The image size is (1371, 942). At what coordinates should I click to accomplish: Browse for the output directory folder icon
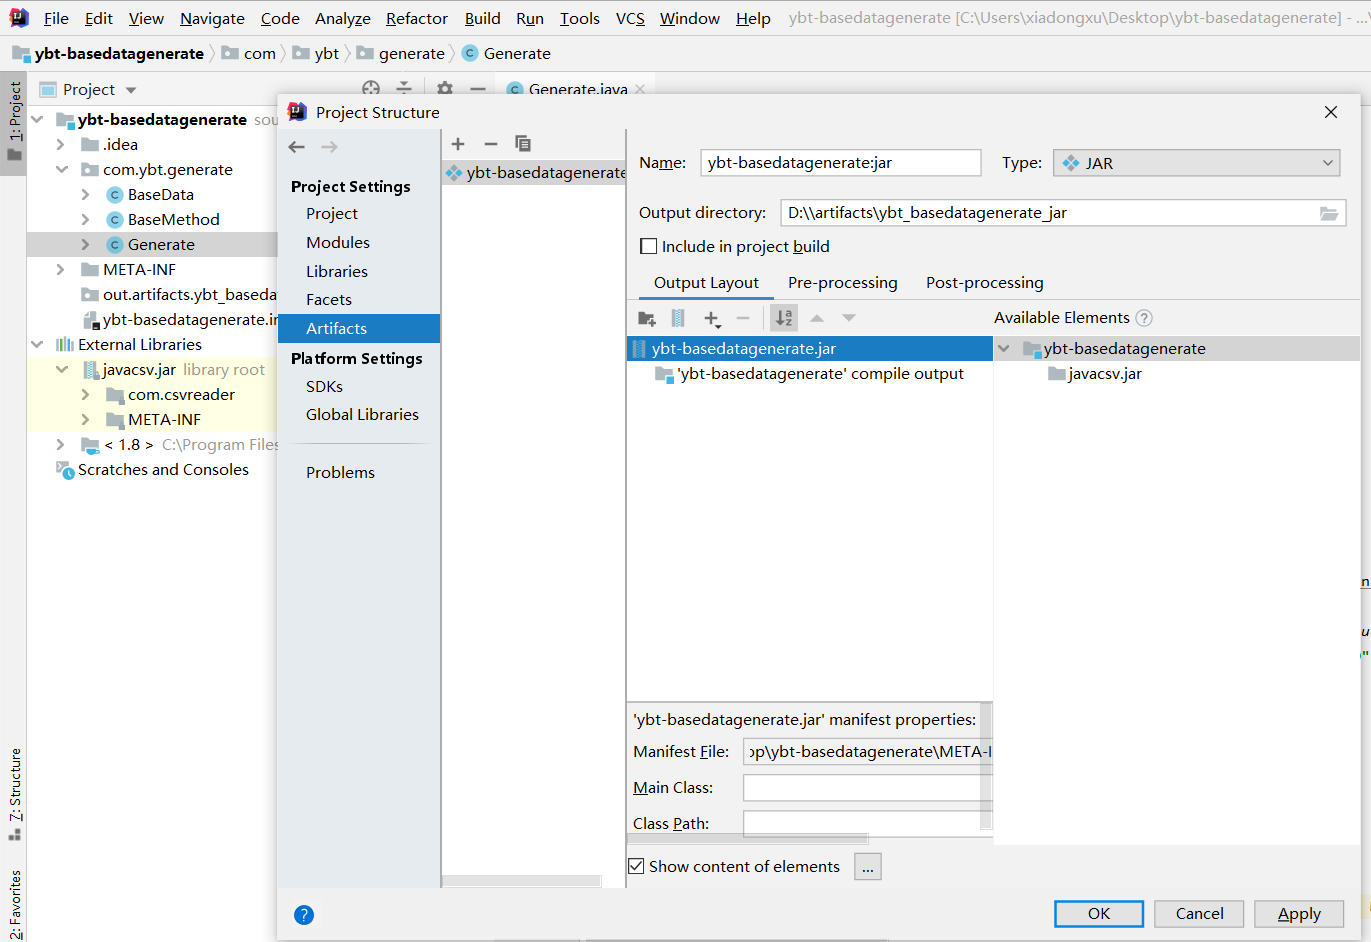(1329, 213)
